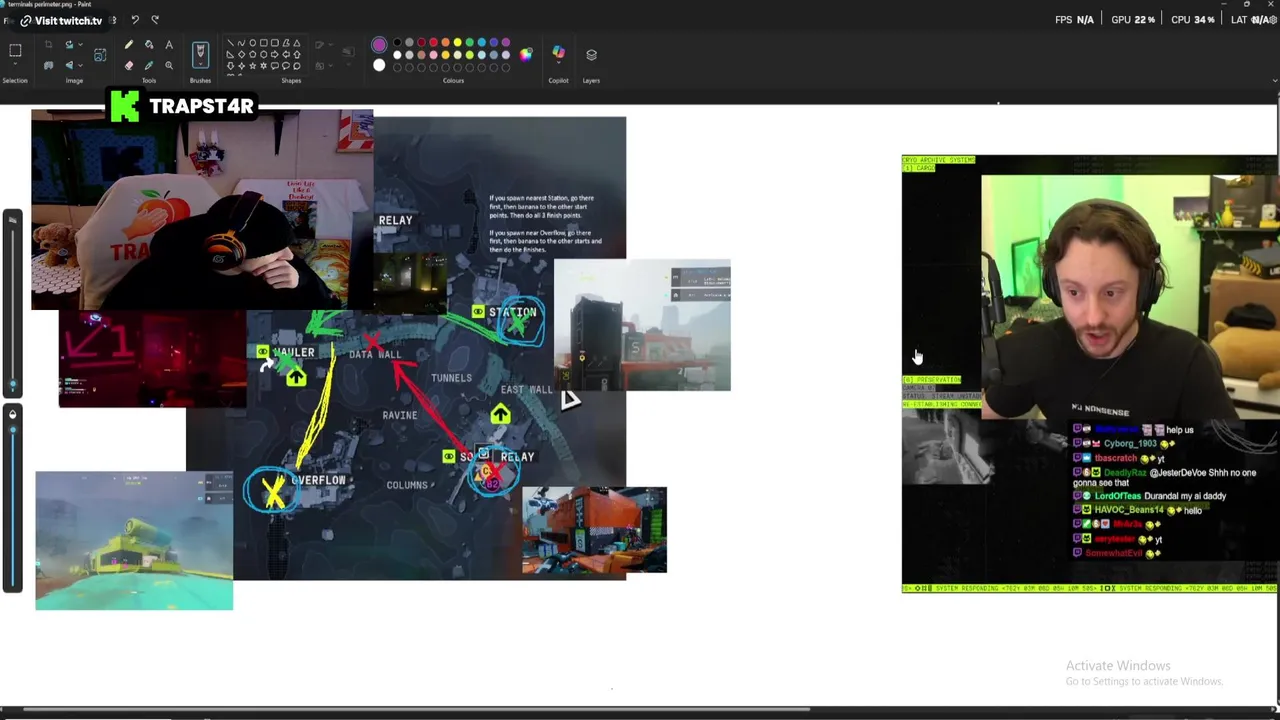Viewport: 1280px width, 720px height.
Task: Pick the Right arrow shape
Action: click(274, 54)
